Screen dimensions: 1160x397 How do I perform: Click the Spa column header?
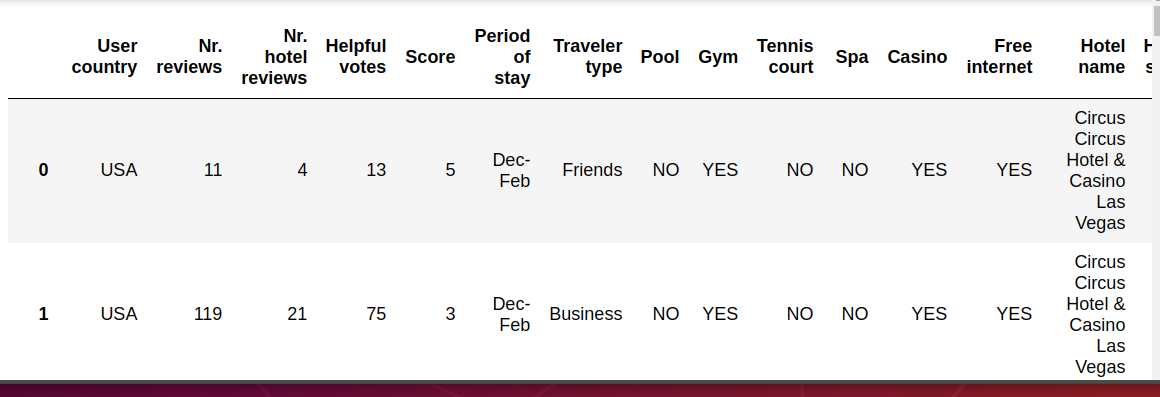tap(852, 57)
